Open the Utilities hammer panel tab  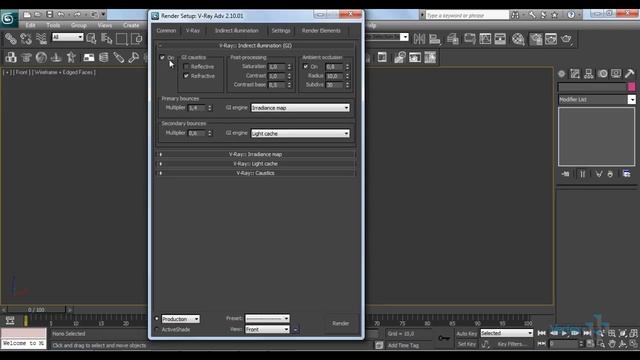[x=629, y=74]
